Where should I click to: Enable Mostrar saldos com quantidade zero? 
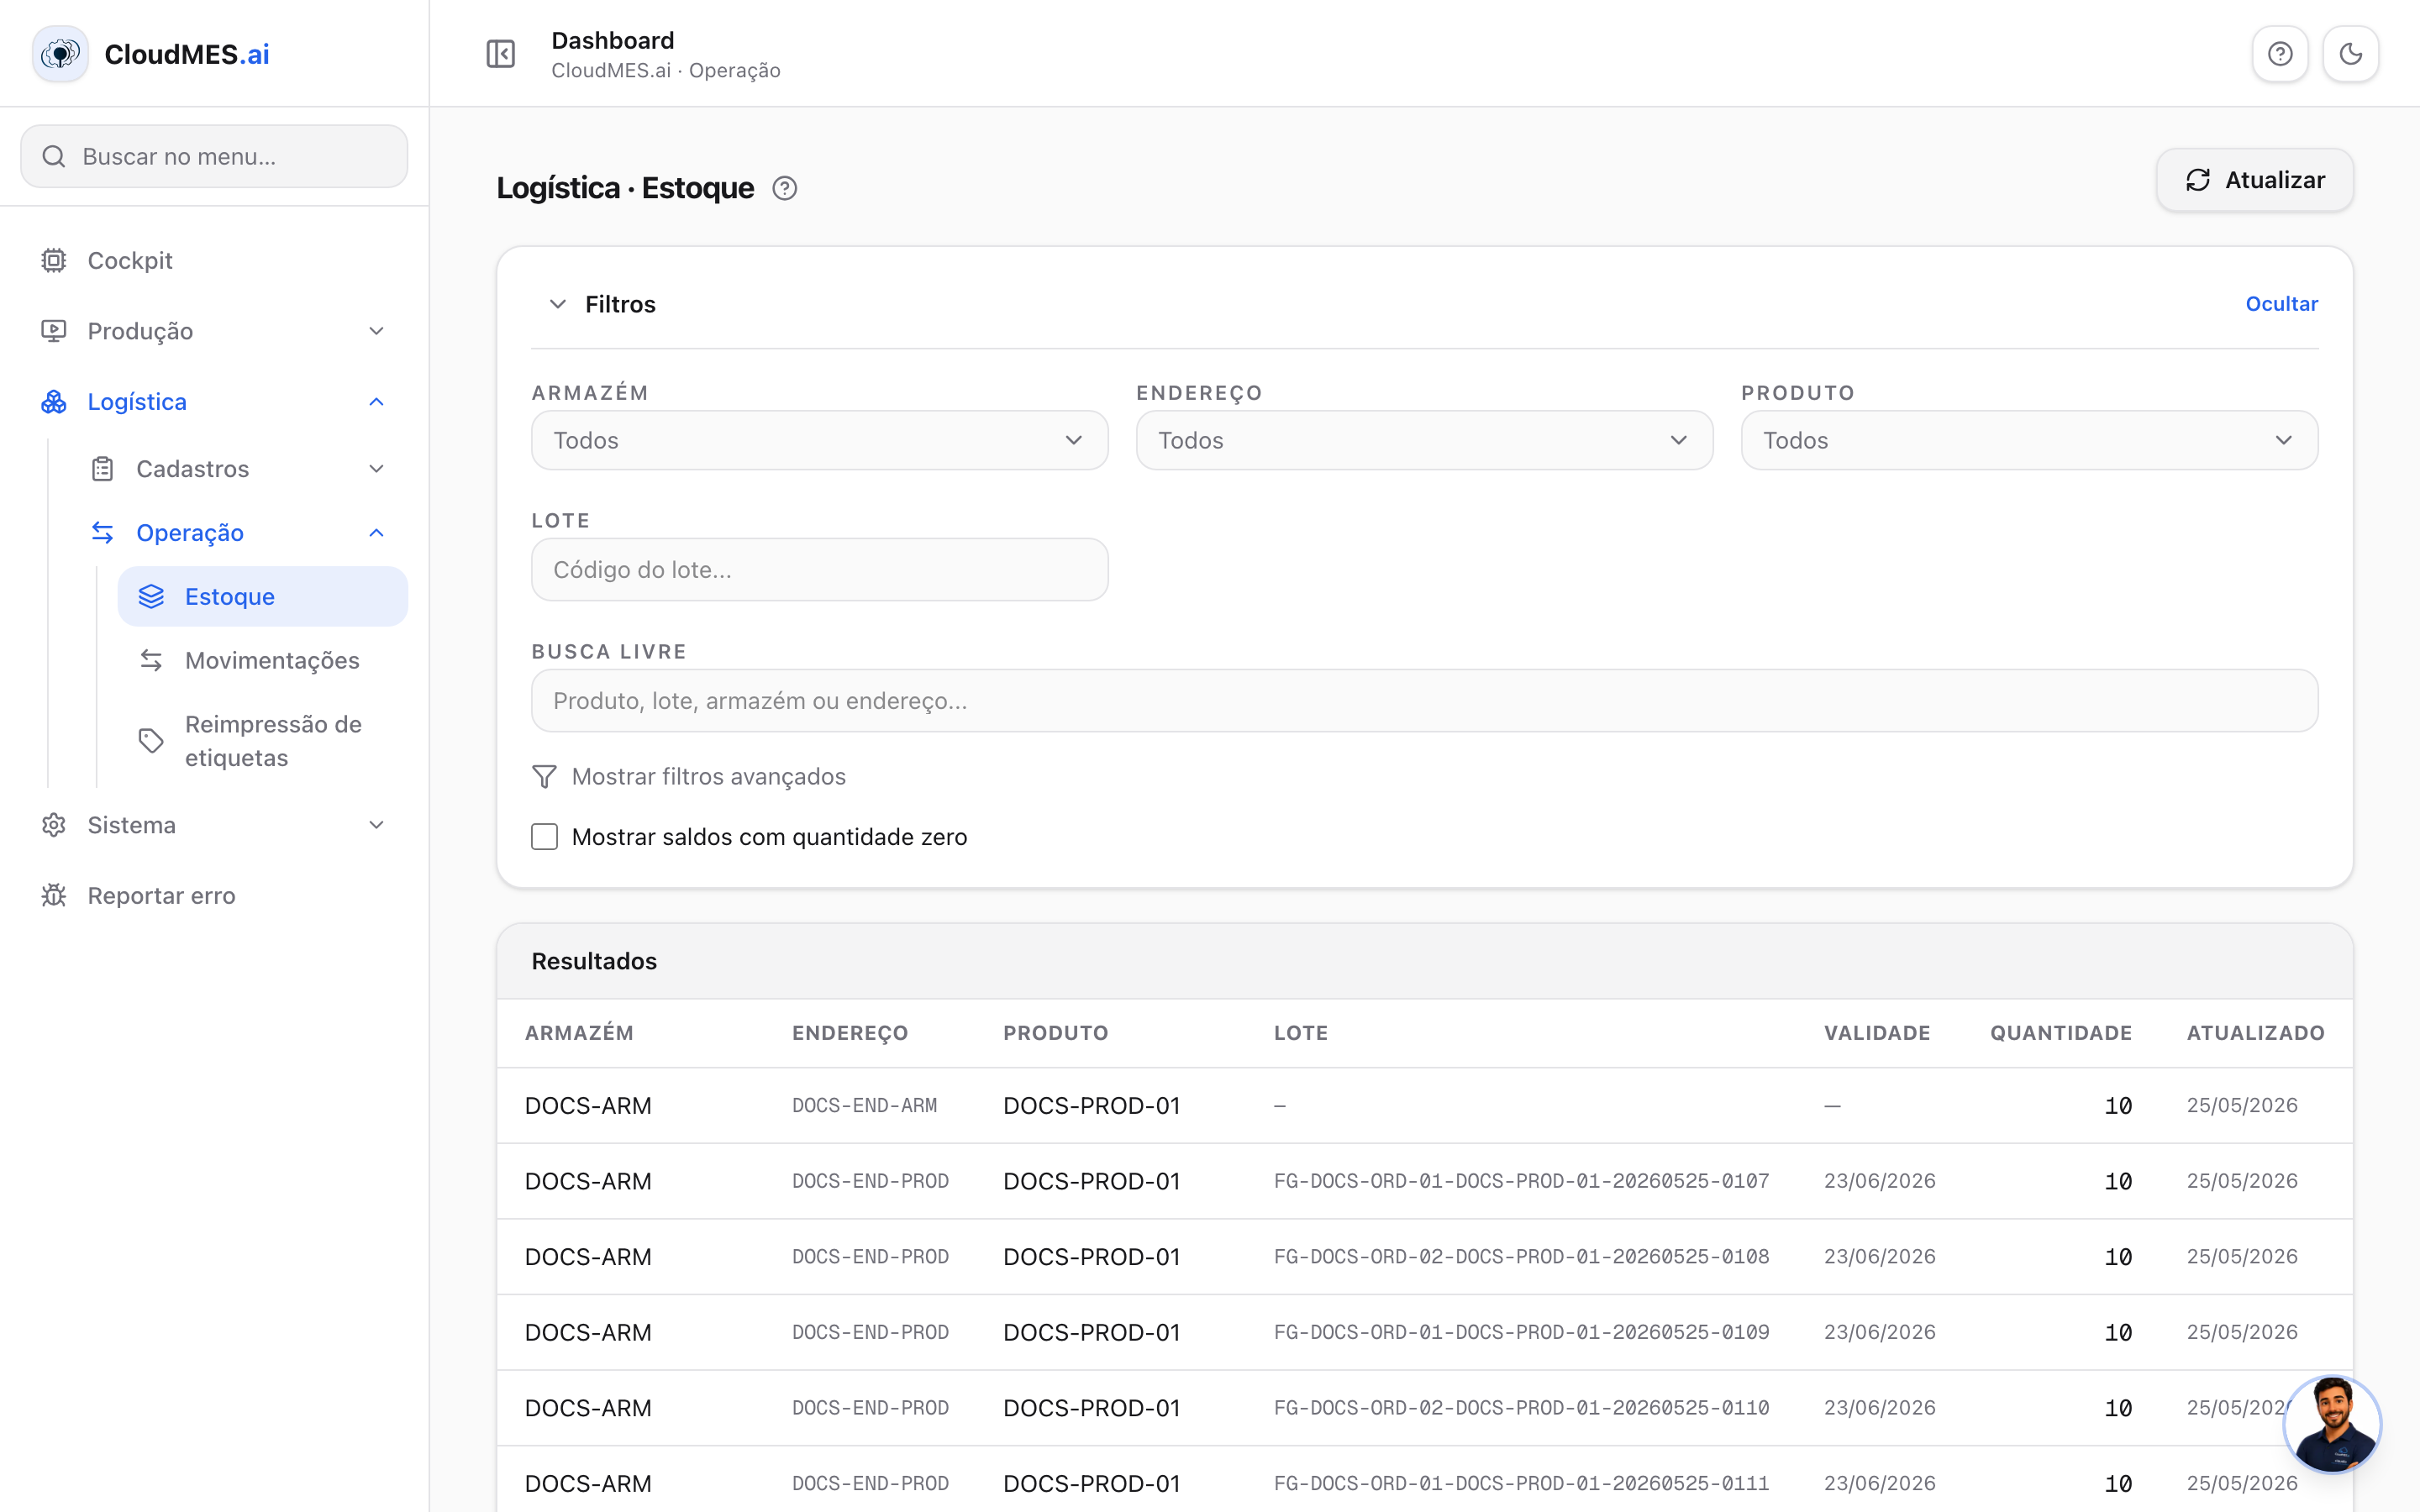pyautogui.click(x=544, y=837)
